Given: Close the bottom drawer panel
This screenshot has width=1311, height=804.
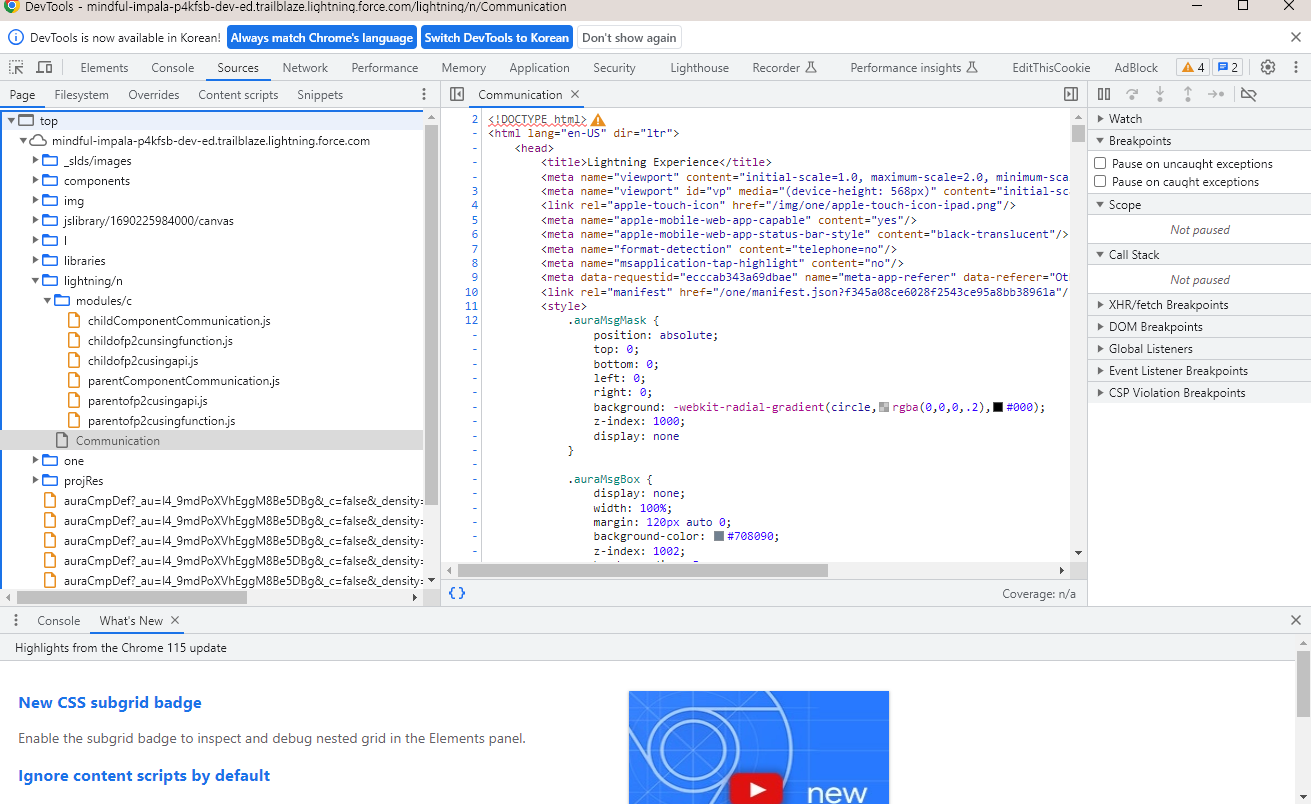Looking at the screenshot, I should point(1296,620).
